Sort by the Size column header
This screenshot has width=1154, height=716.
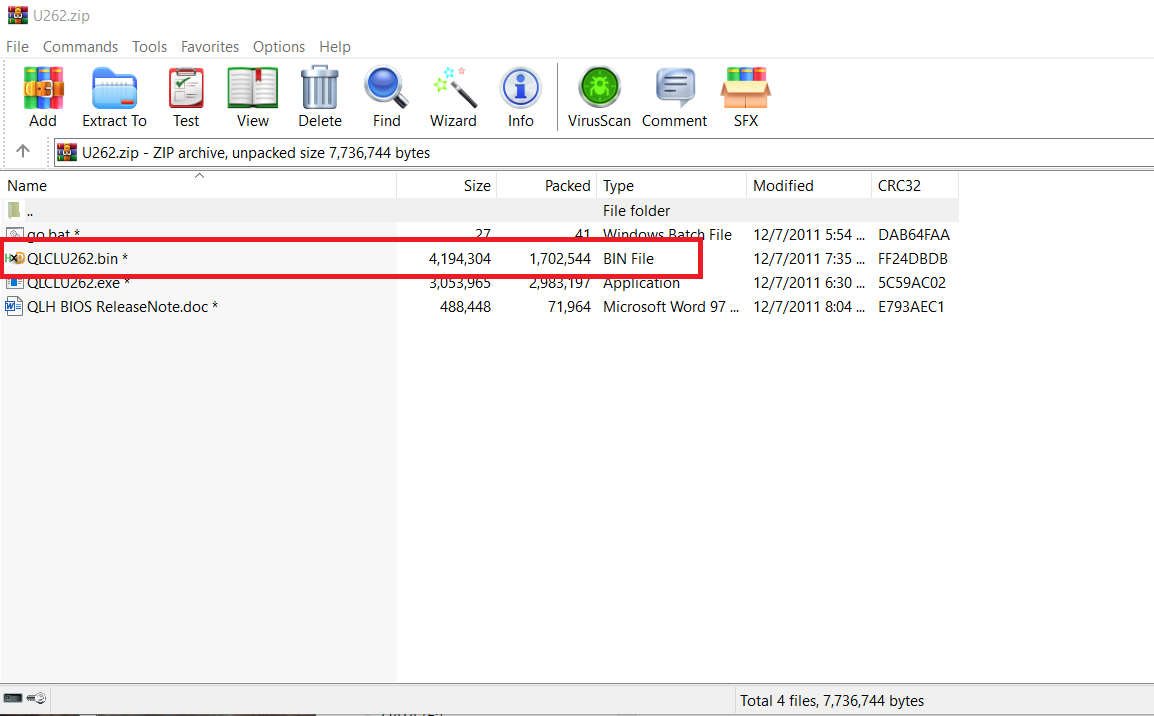pyautogui.click(x=447, y=185)
